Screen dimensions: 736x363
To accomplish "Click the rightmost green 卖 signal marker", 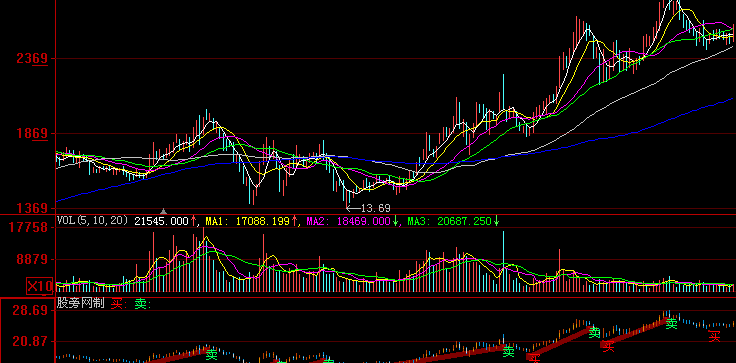I will 672,324.
